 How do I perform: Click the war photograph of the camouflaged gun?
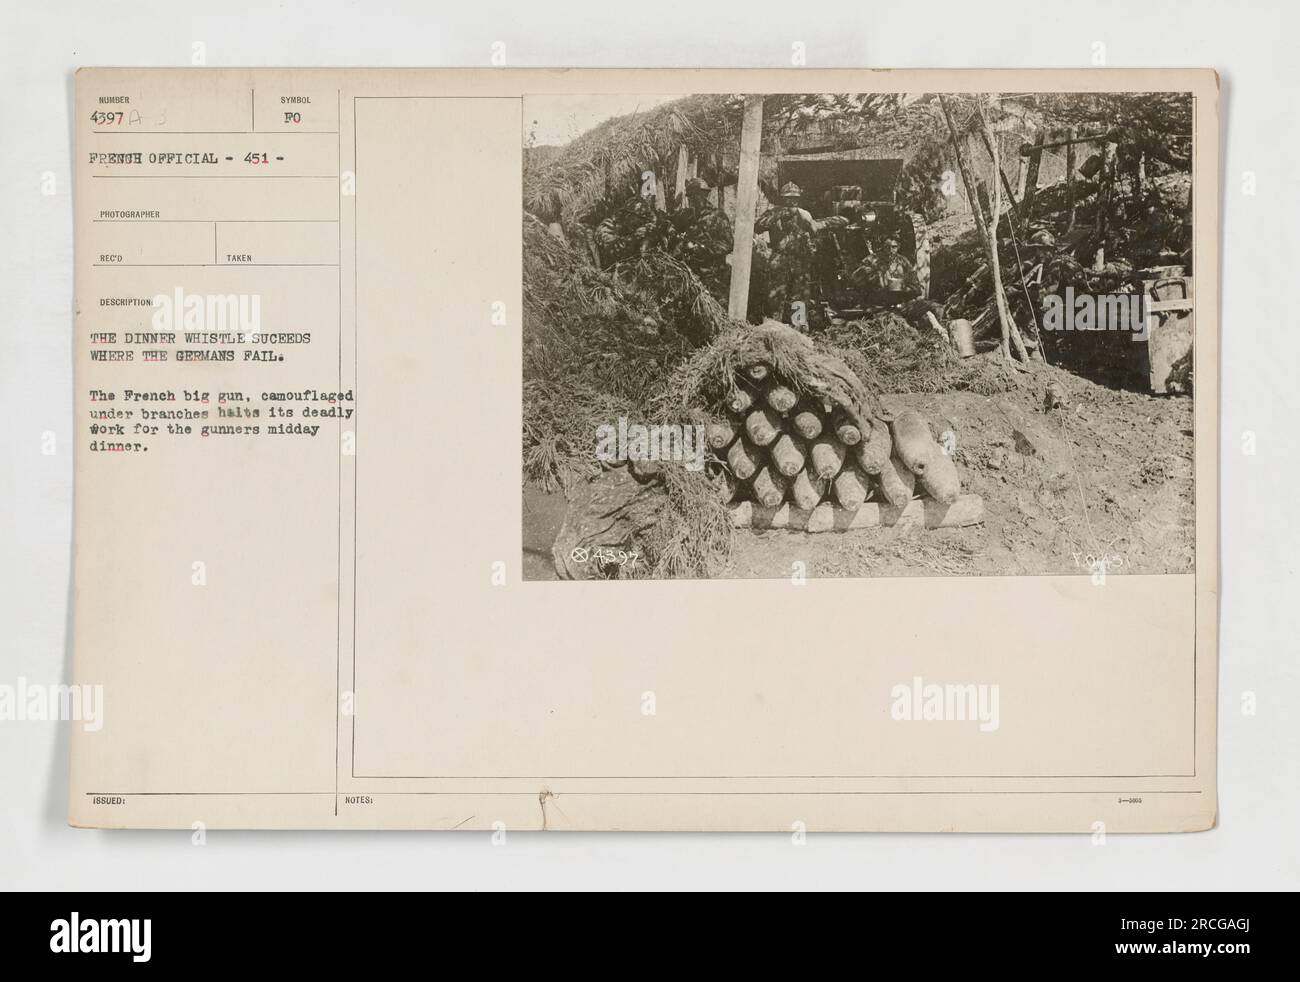858,335
